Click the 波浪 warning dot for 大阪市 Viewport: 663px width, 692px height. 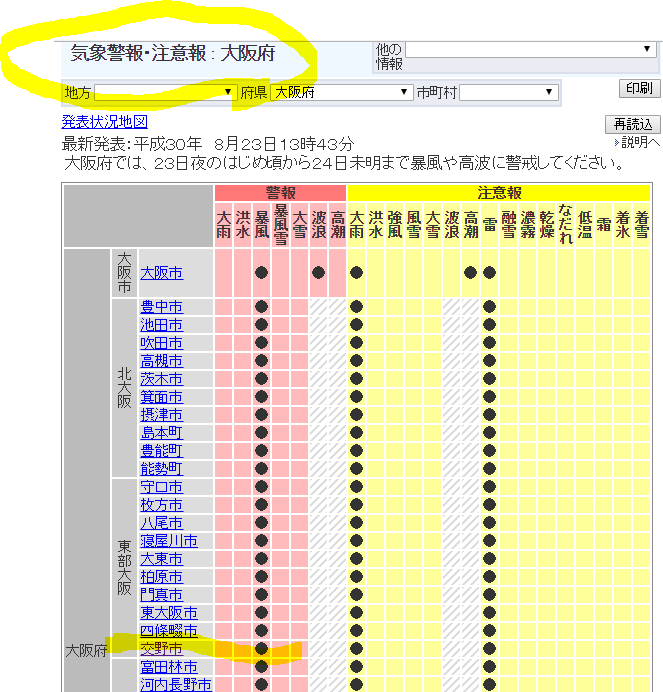point(318,273)
